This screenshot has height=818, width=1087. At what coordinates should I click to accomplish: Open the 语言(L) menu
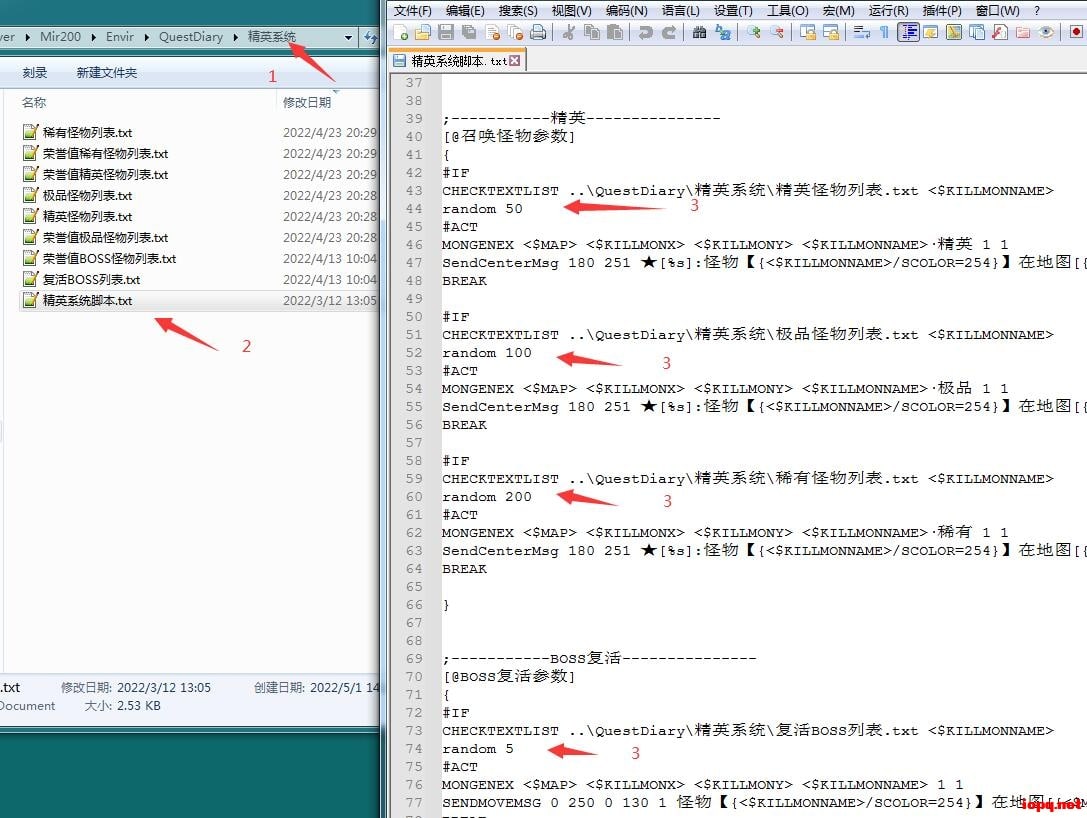(x=680, y=10)
